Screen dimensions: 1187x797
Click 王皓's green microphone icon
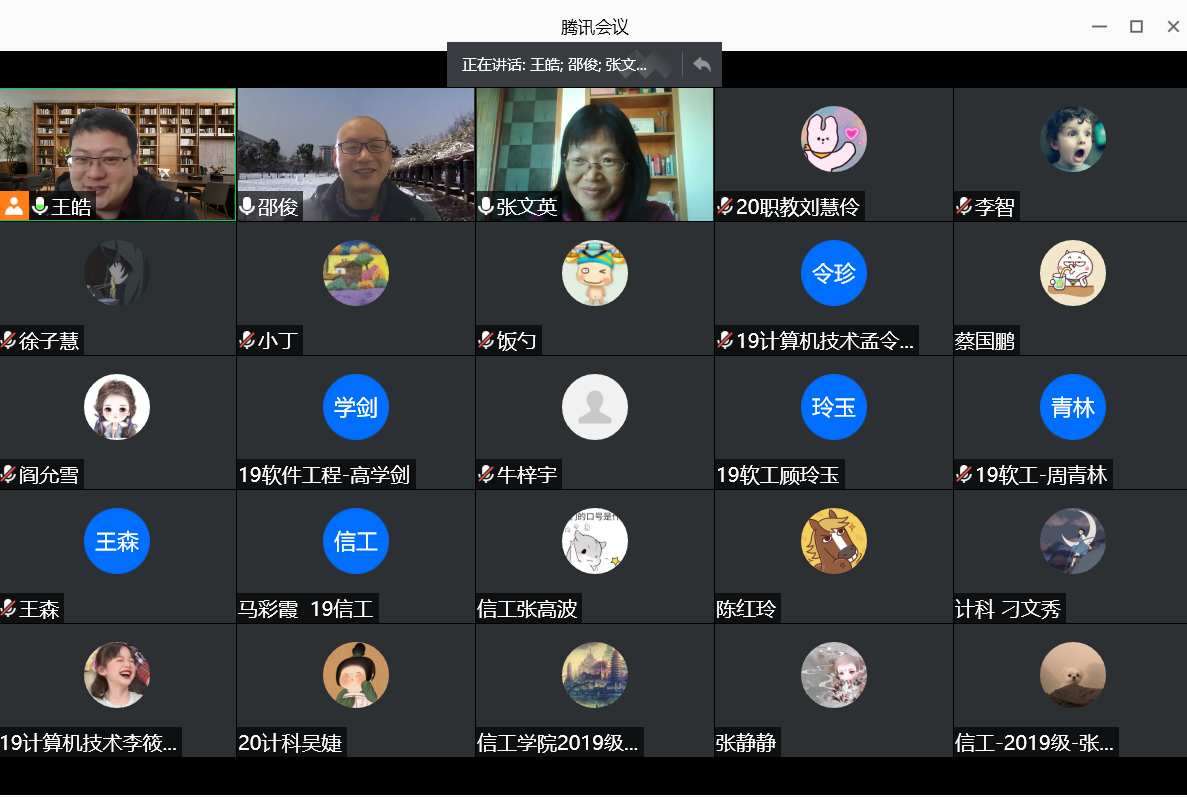click(40, 207)
